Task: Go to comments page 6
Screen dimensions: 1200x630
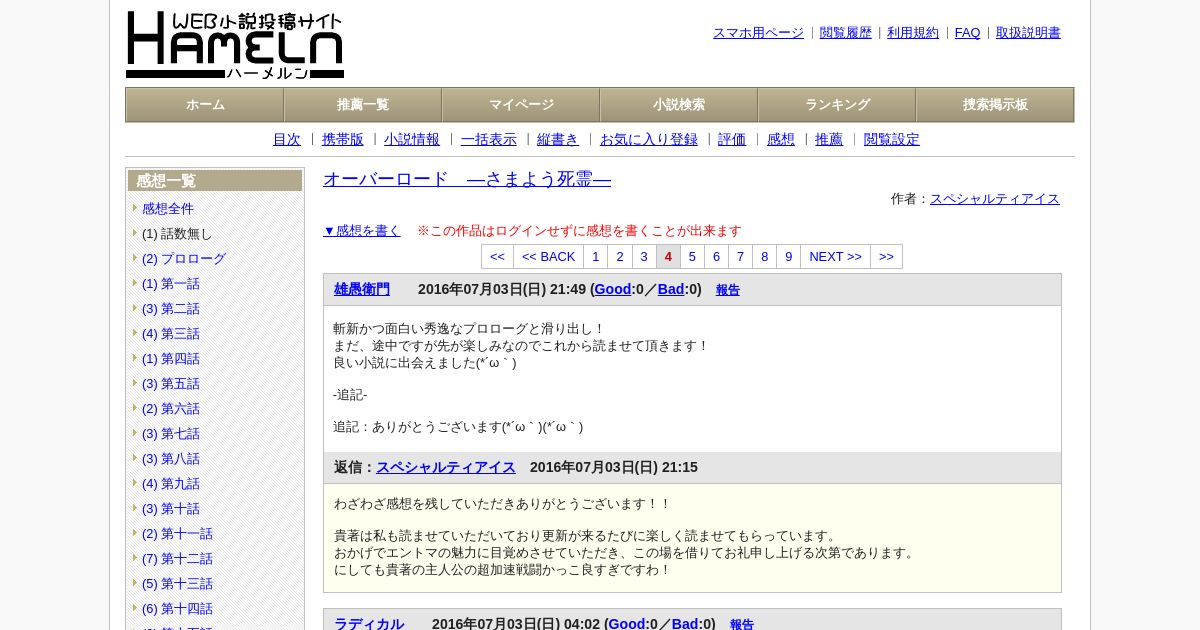Action: pyautogui.click(x=716, y=257)
